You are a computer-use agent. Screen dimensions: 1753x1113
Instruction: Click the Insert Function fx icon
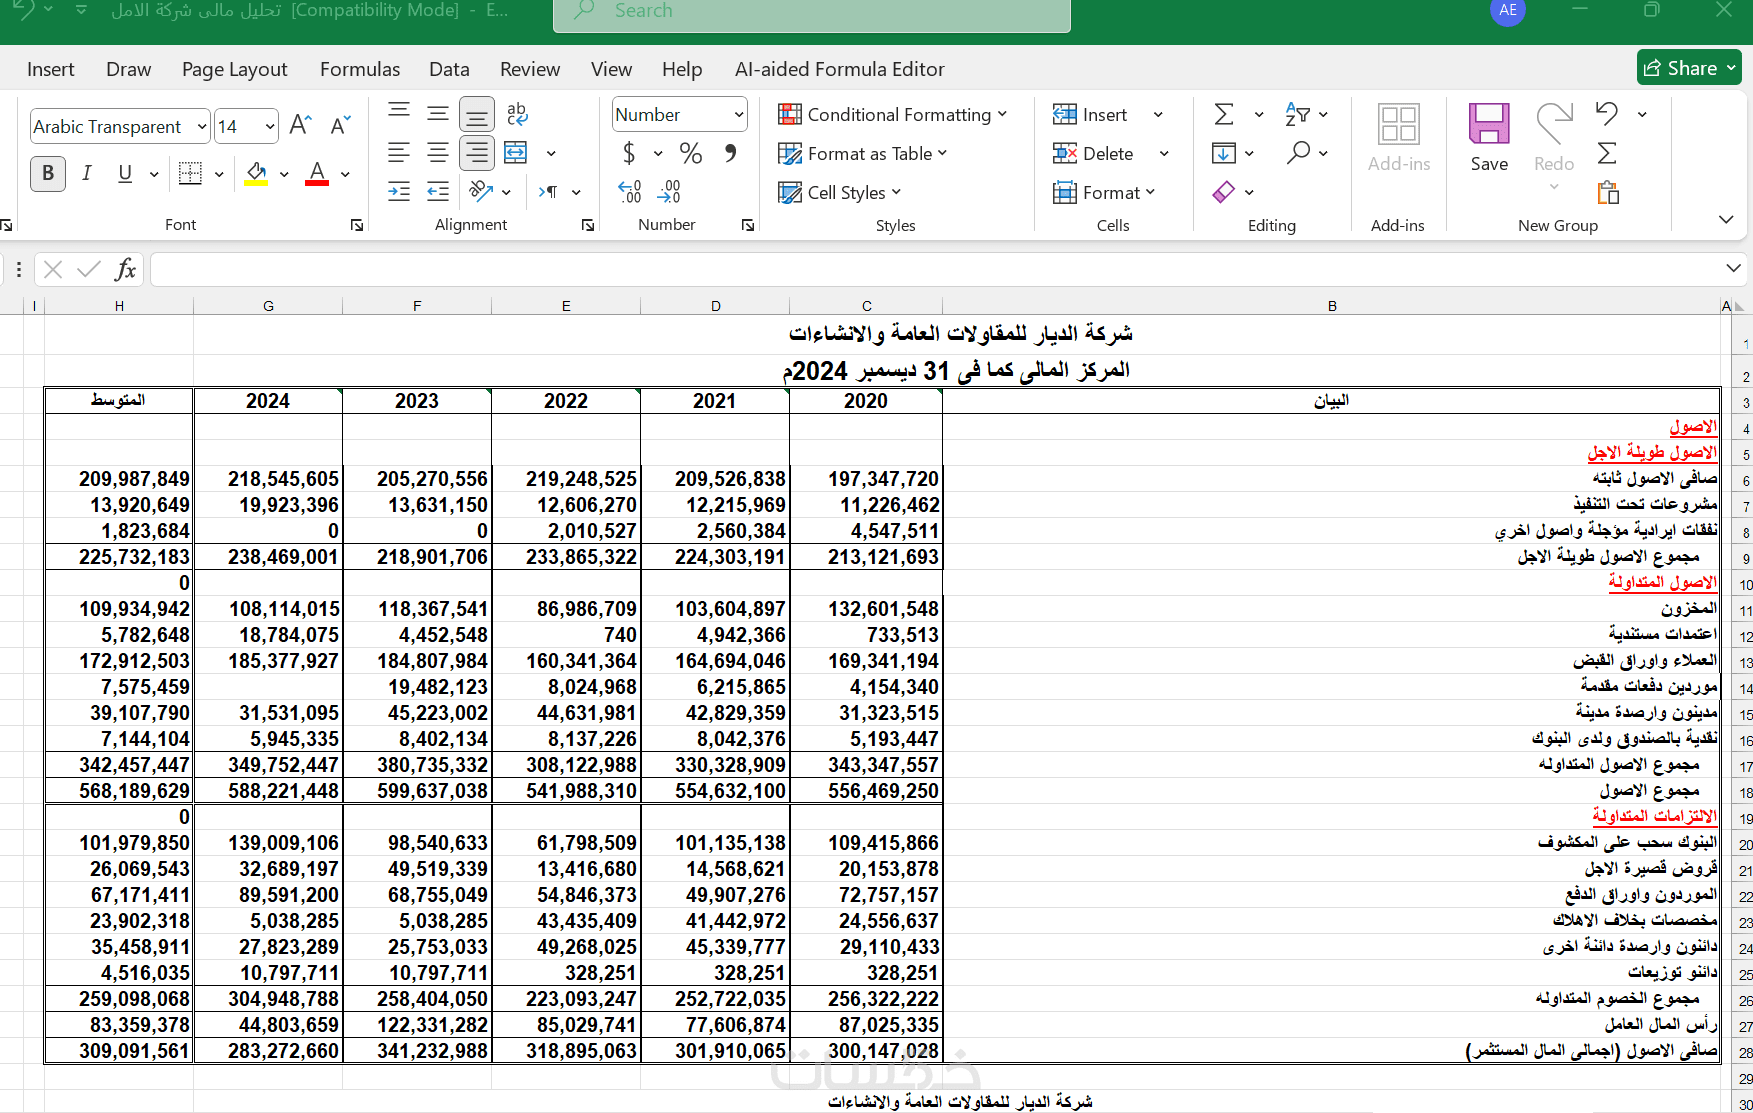tap(125, 269)
